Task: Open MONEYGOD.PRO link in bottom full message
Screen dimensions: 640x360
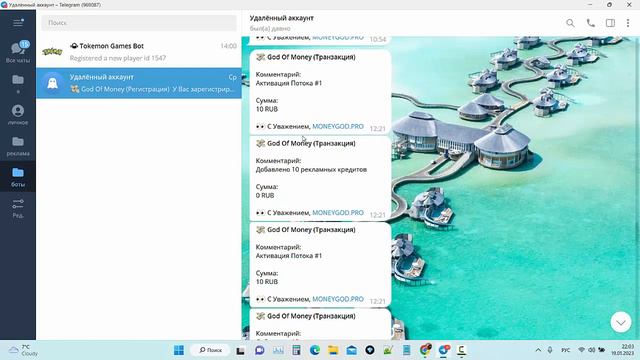Action: pyautogui.click(x=338, y=299)
